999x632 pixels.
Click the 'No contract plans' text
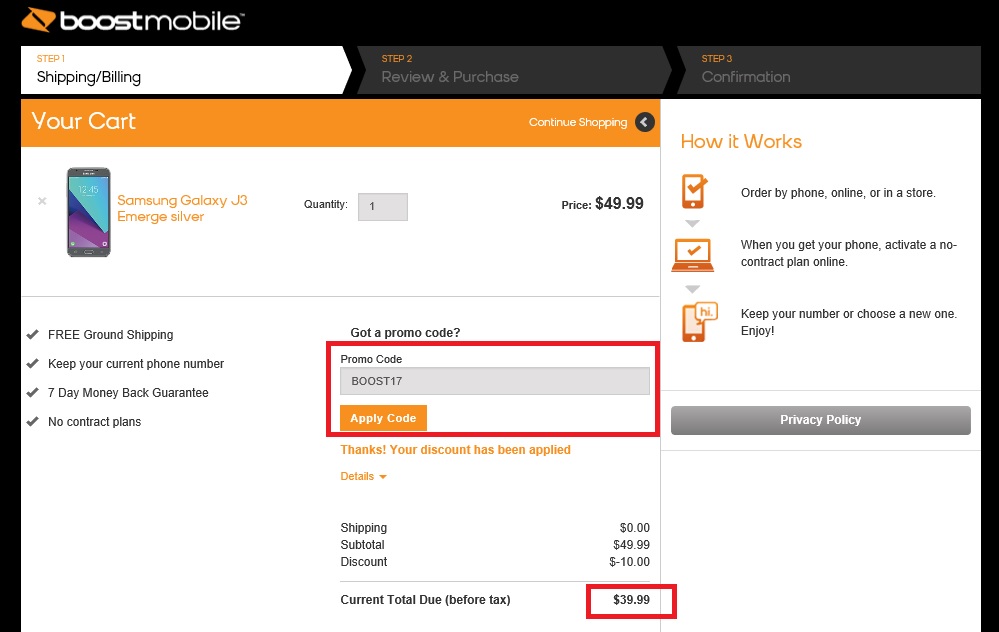94,422
